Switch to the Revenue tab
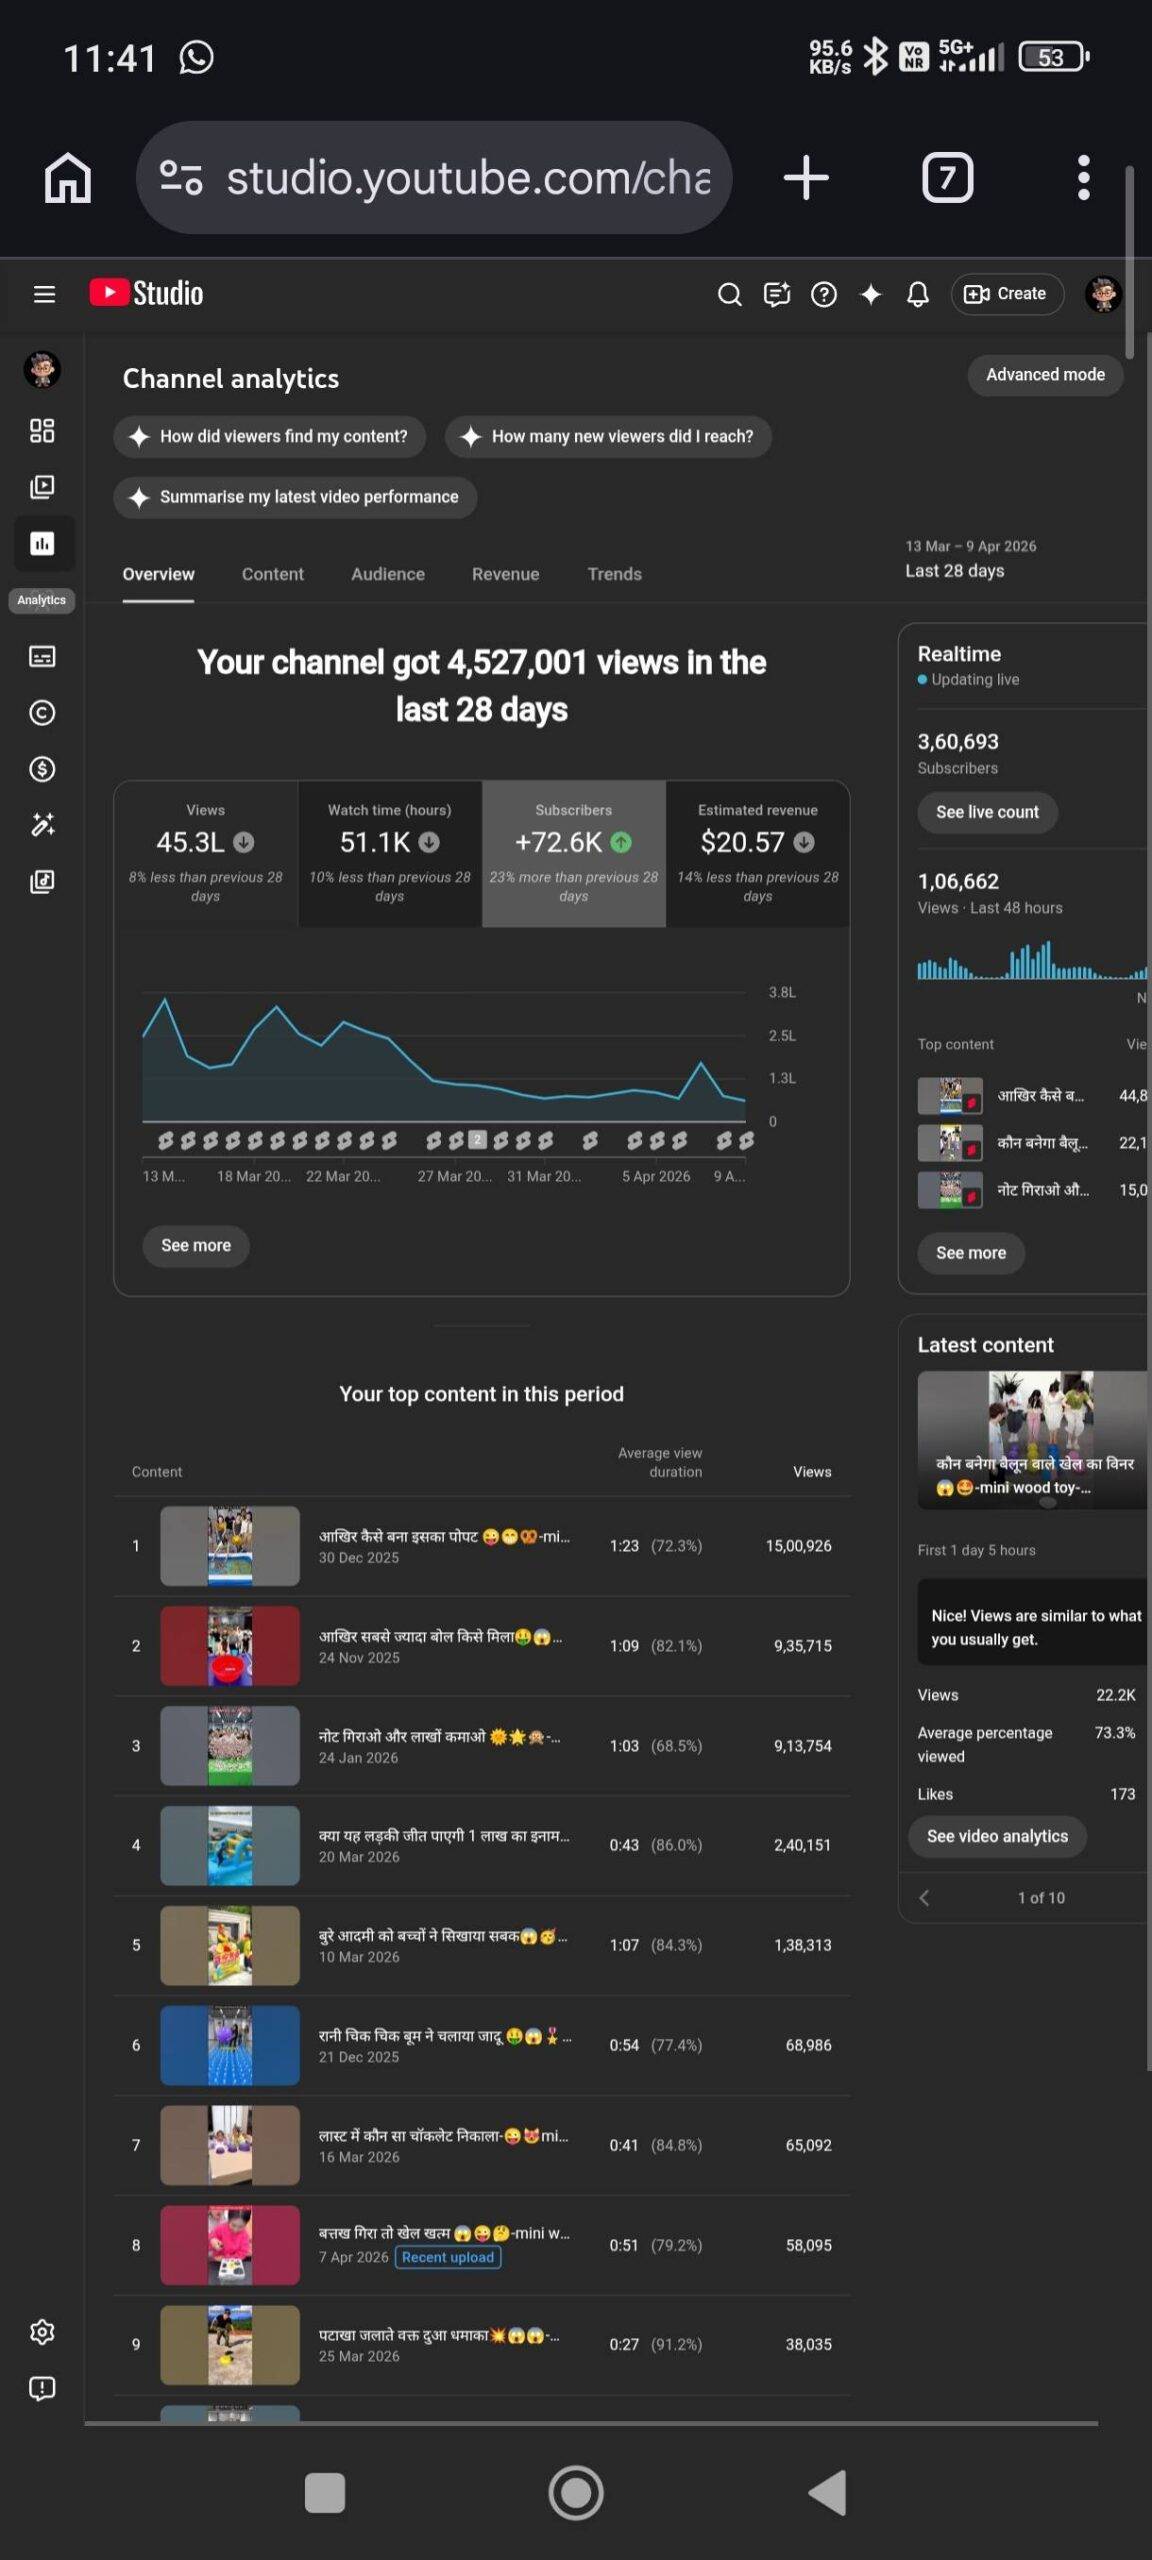The height and width of the screenshot is (2560, 1152). click(x=505, y=574)
